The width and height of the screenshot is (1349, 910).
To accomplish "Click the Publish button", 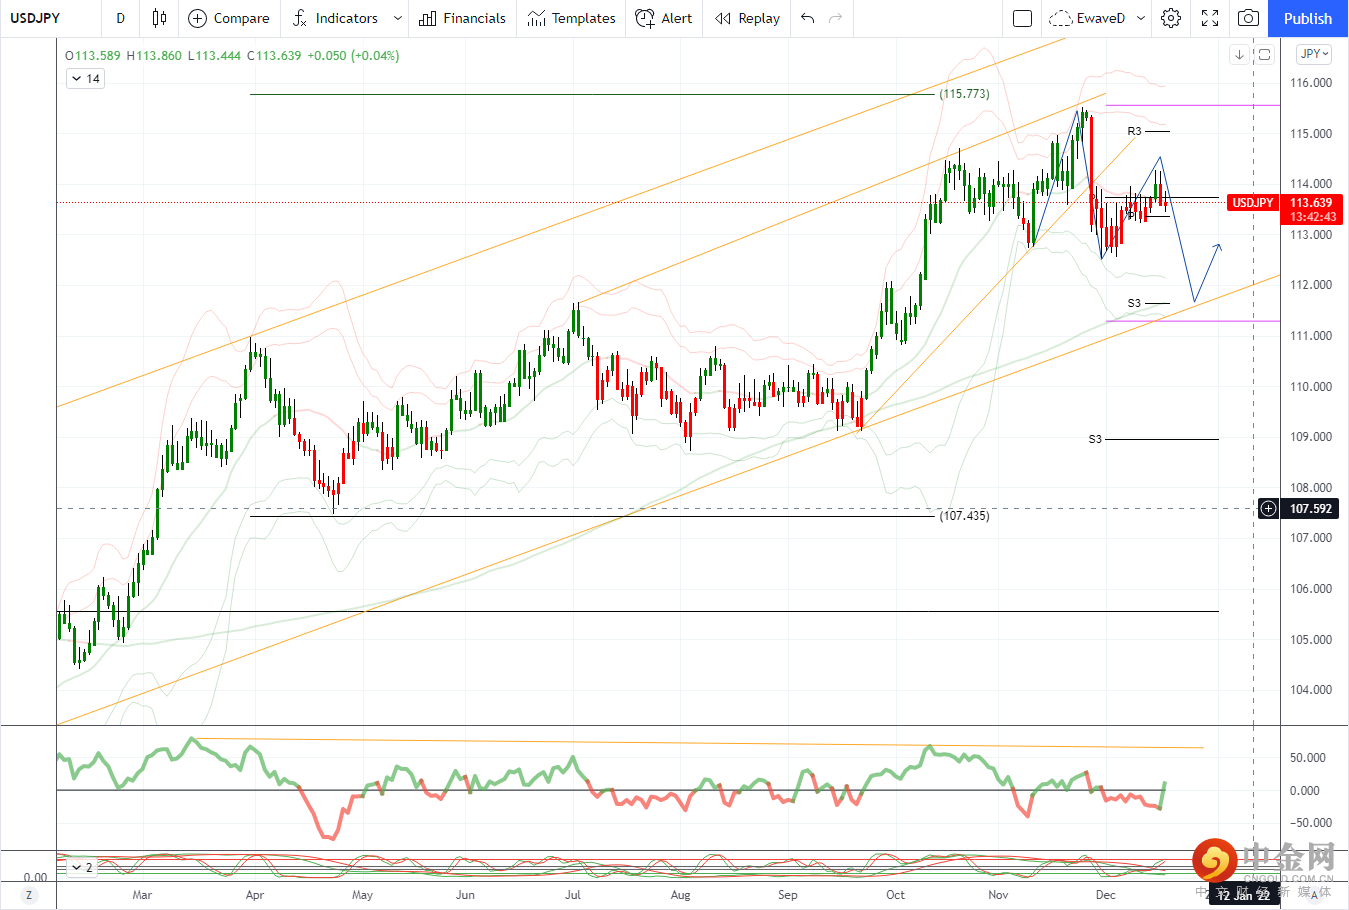I will point(1308,18).
